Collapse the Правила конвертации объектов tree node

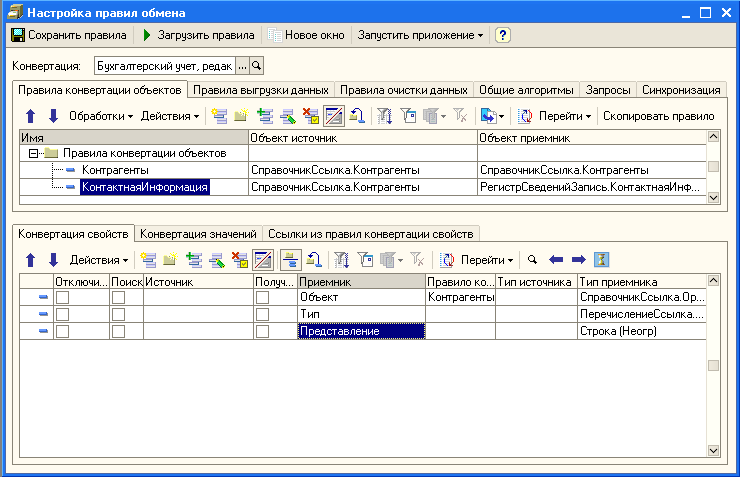[x=35, y=153]
